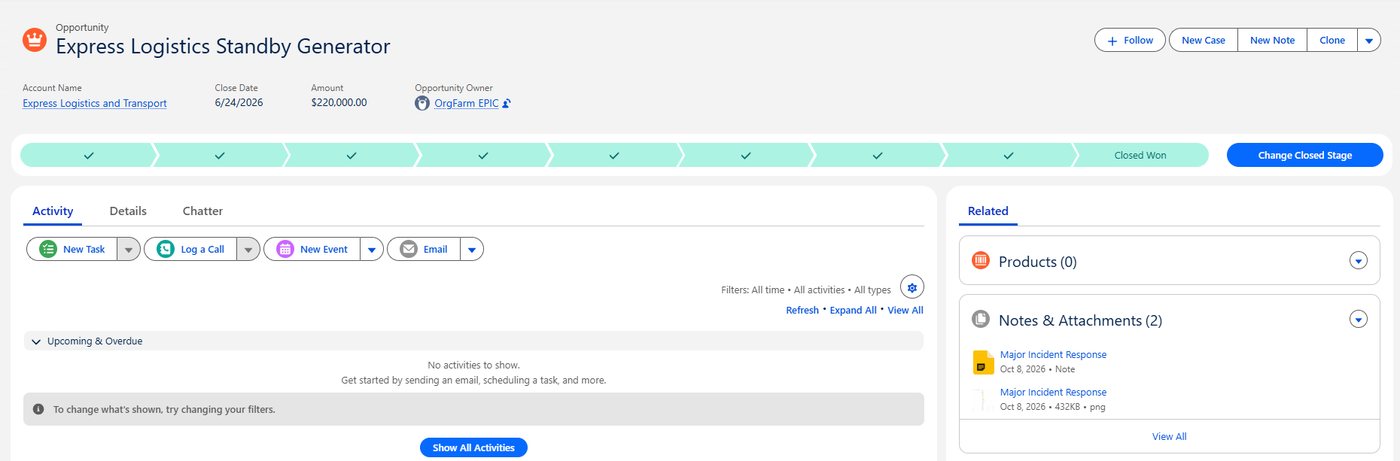Click the purple New Event calendar icon
The width and height of the screenshot is (1400, 461).
click(285, 249)
